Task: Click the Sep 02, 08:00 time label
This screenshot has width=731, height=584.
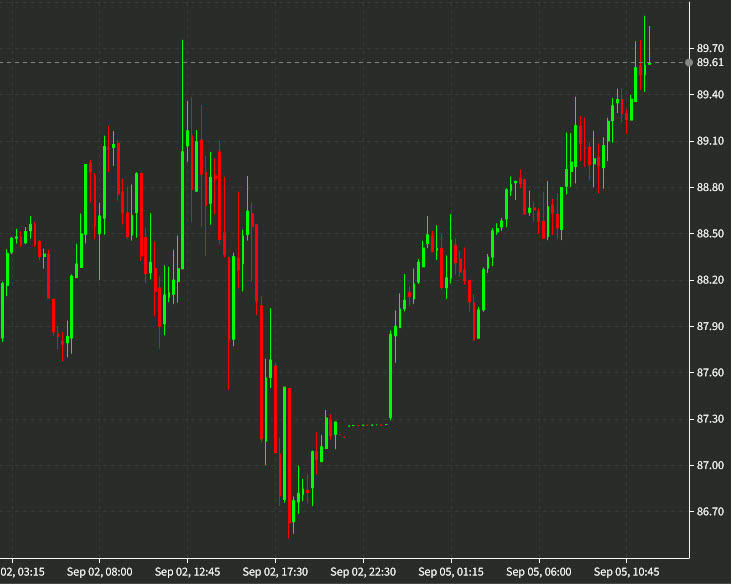Action: pyautogui.click(x=101, y=572)
